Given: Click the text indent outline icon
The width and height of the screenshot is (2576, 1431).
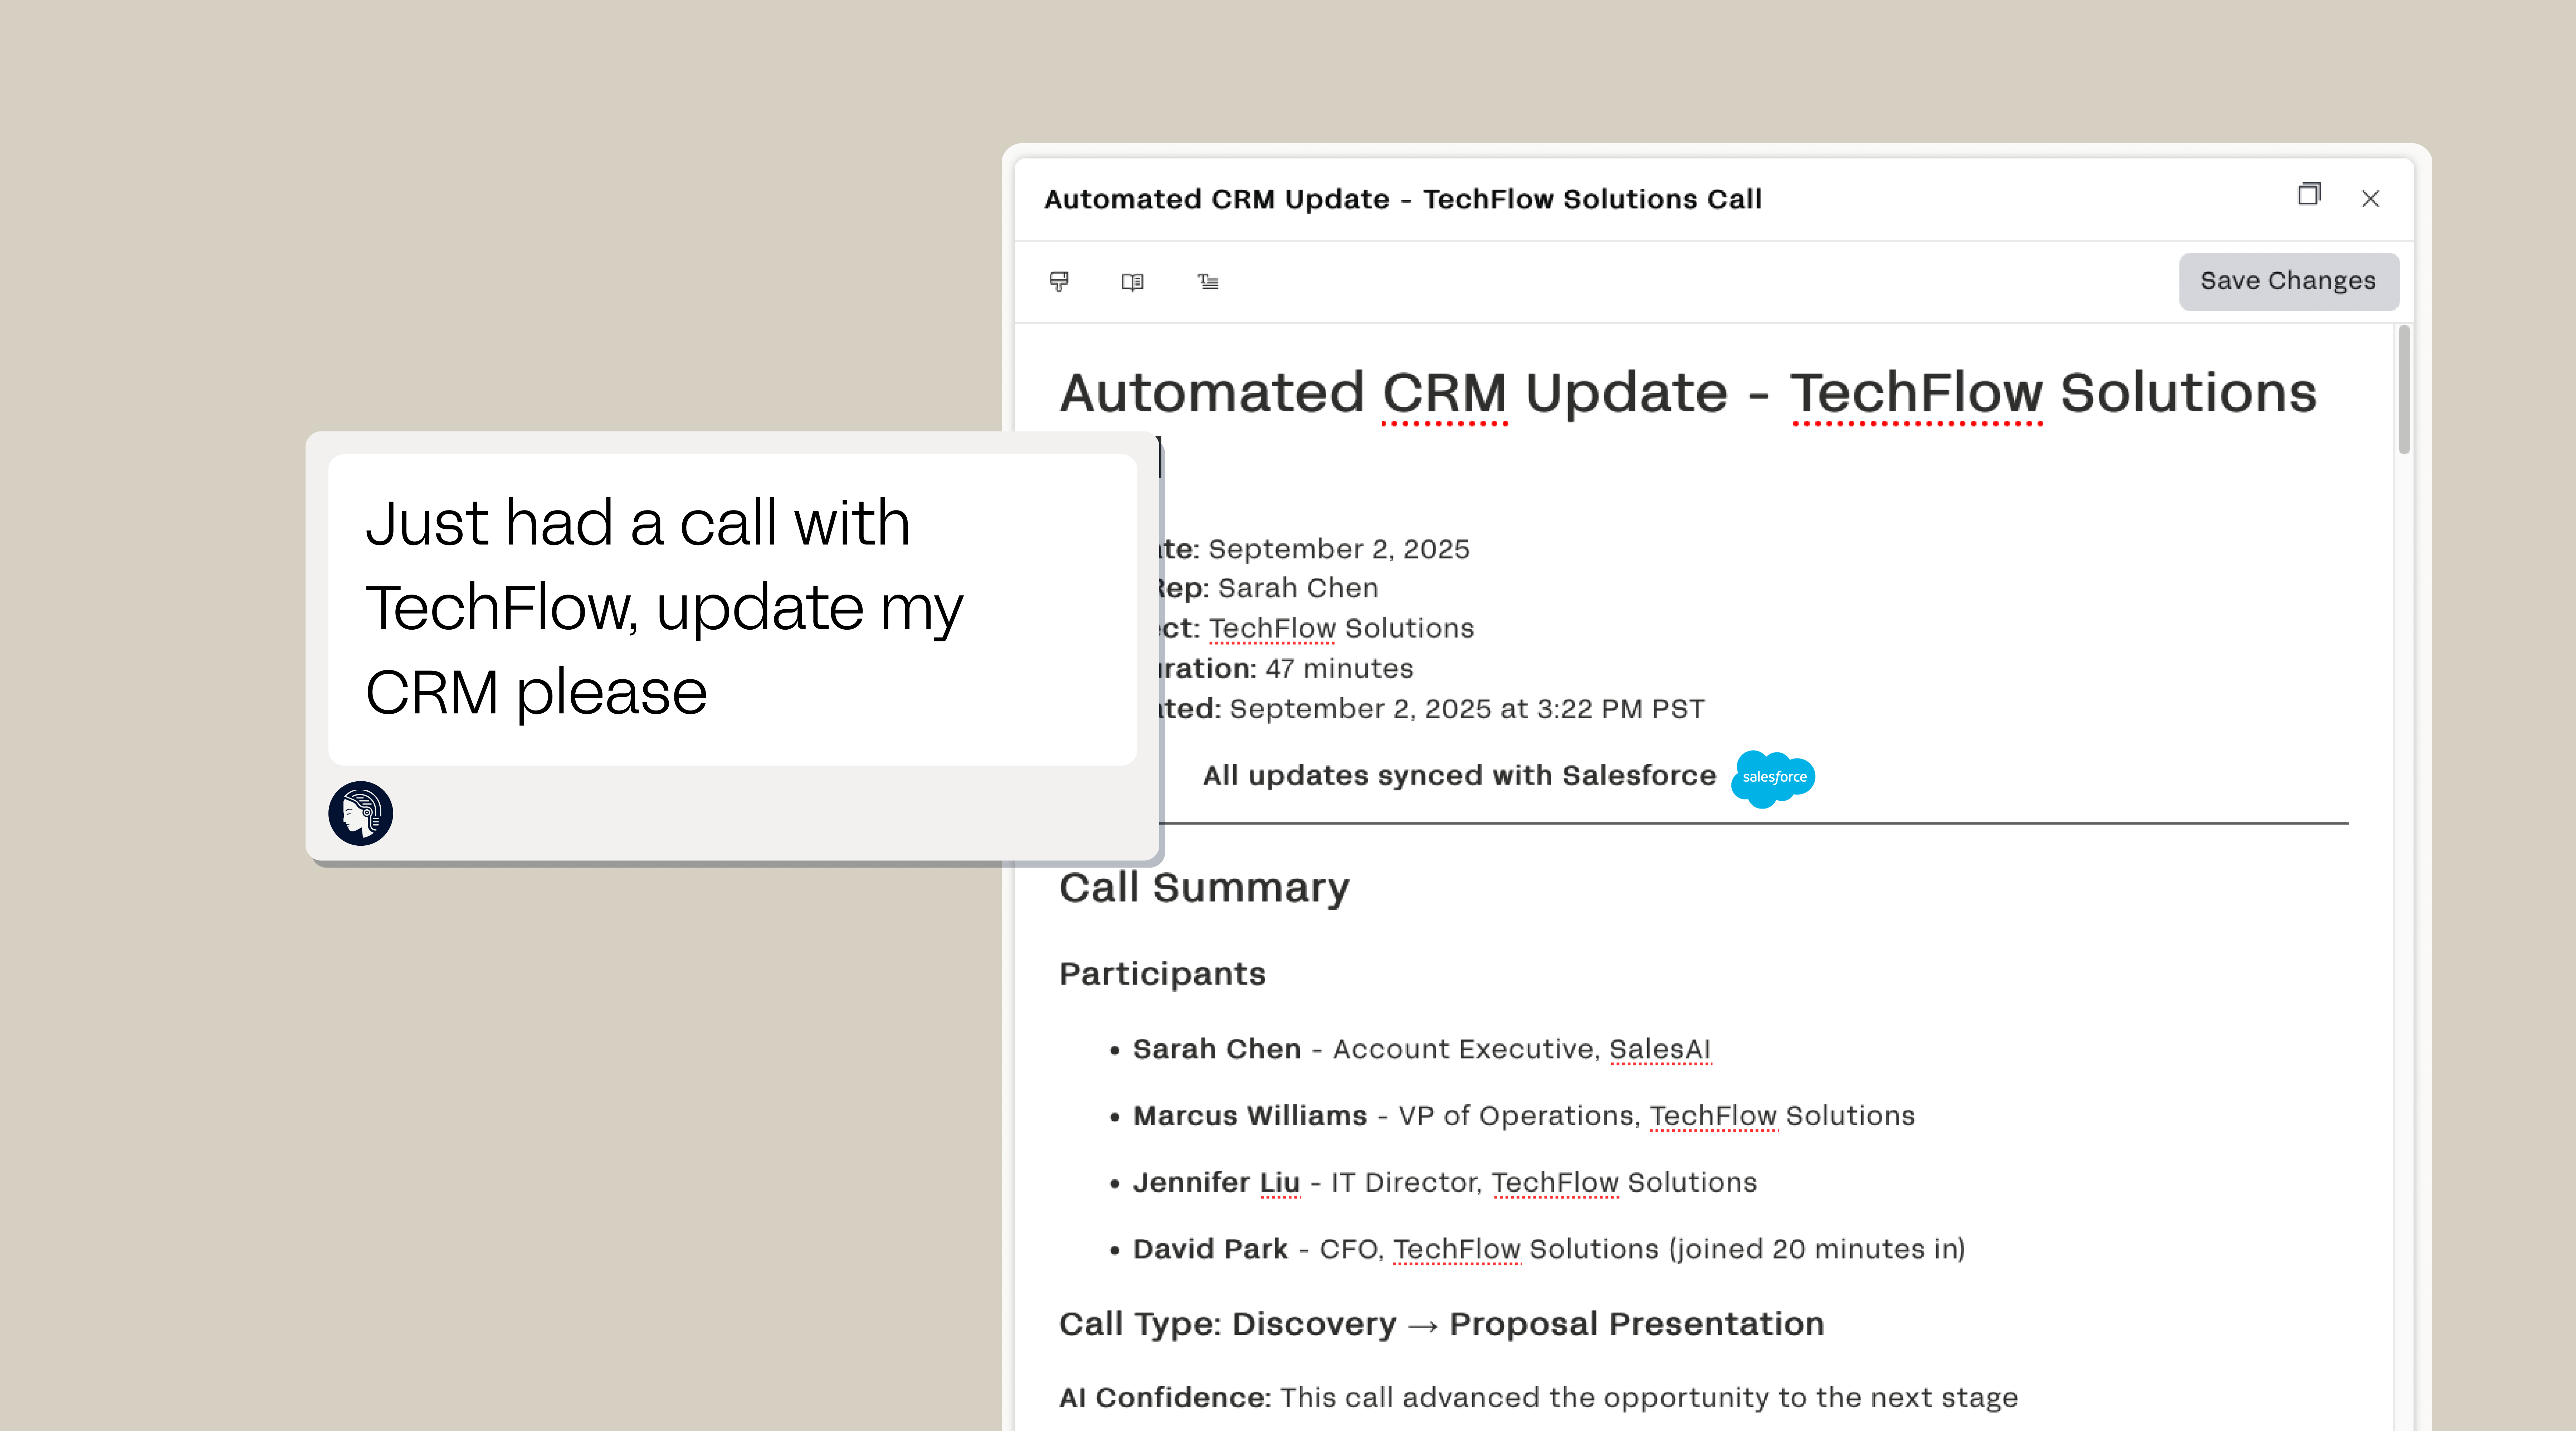Looking at the screenshot, I should coord(1208,282).
